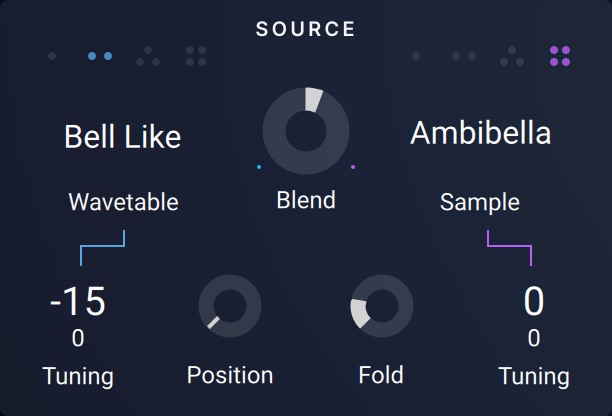
Task: Click the sample fine tuning small 0 value
Action: pos(534,339)
